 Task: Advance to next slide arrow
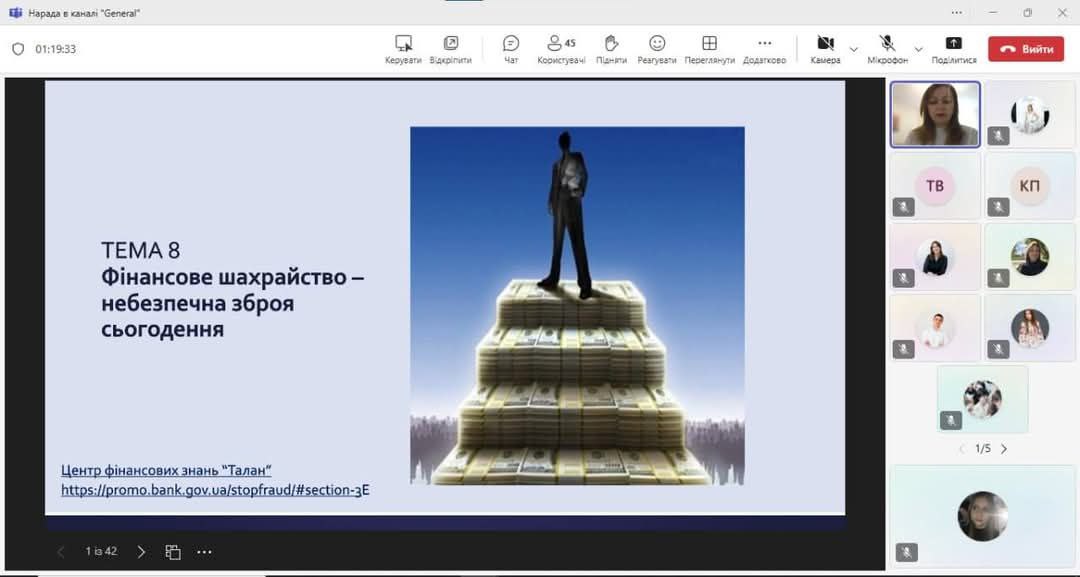pos(141,552)
